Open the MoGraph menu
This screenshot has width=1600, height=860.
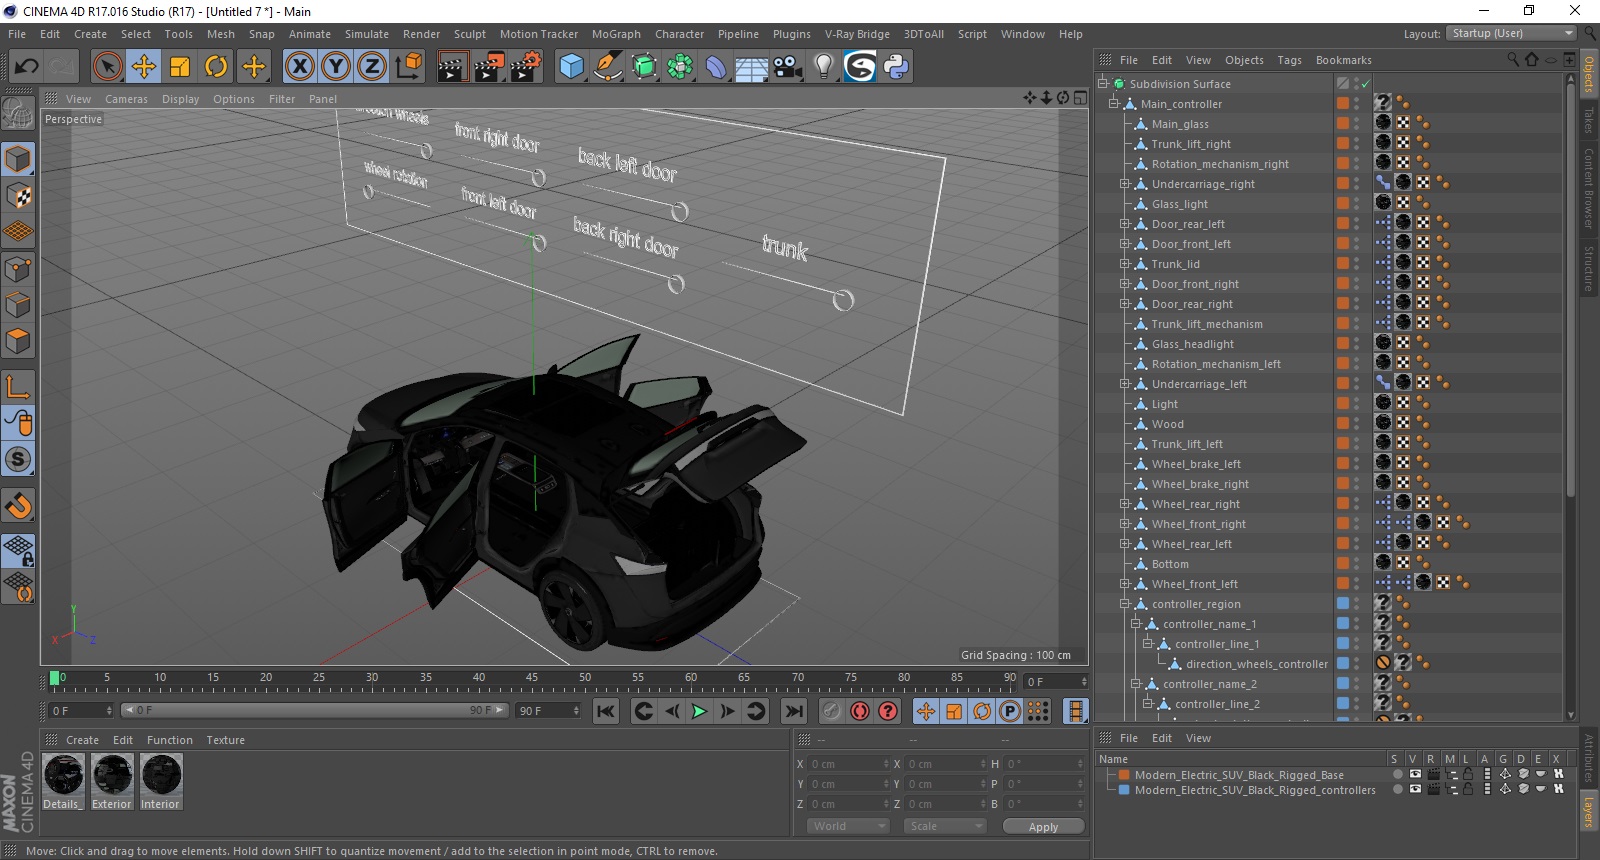616,34
